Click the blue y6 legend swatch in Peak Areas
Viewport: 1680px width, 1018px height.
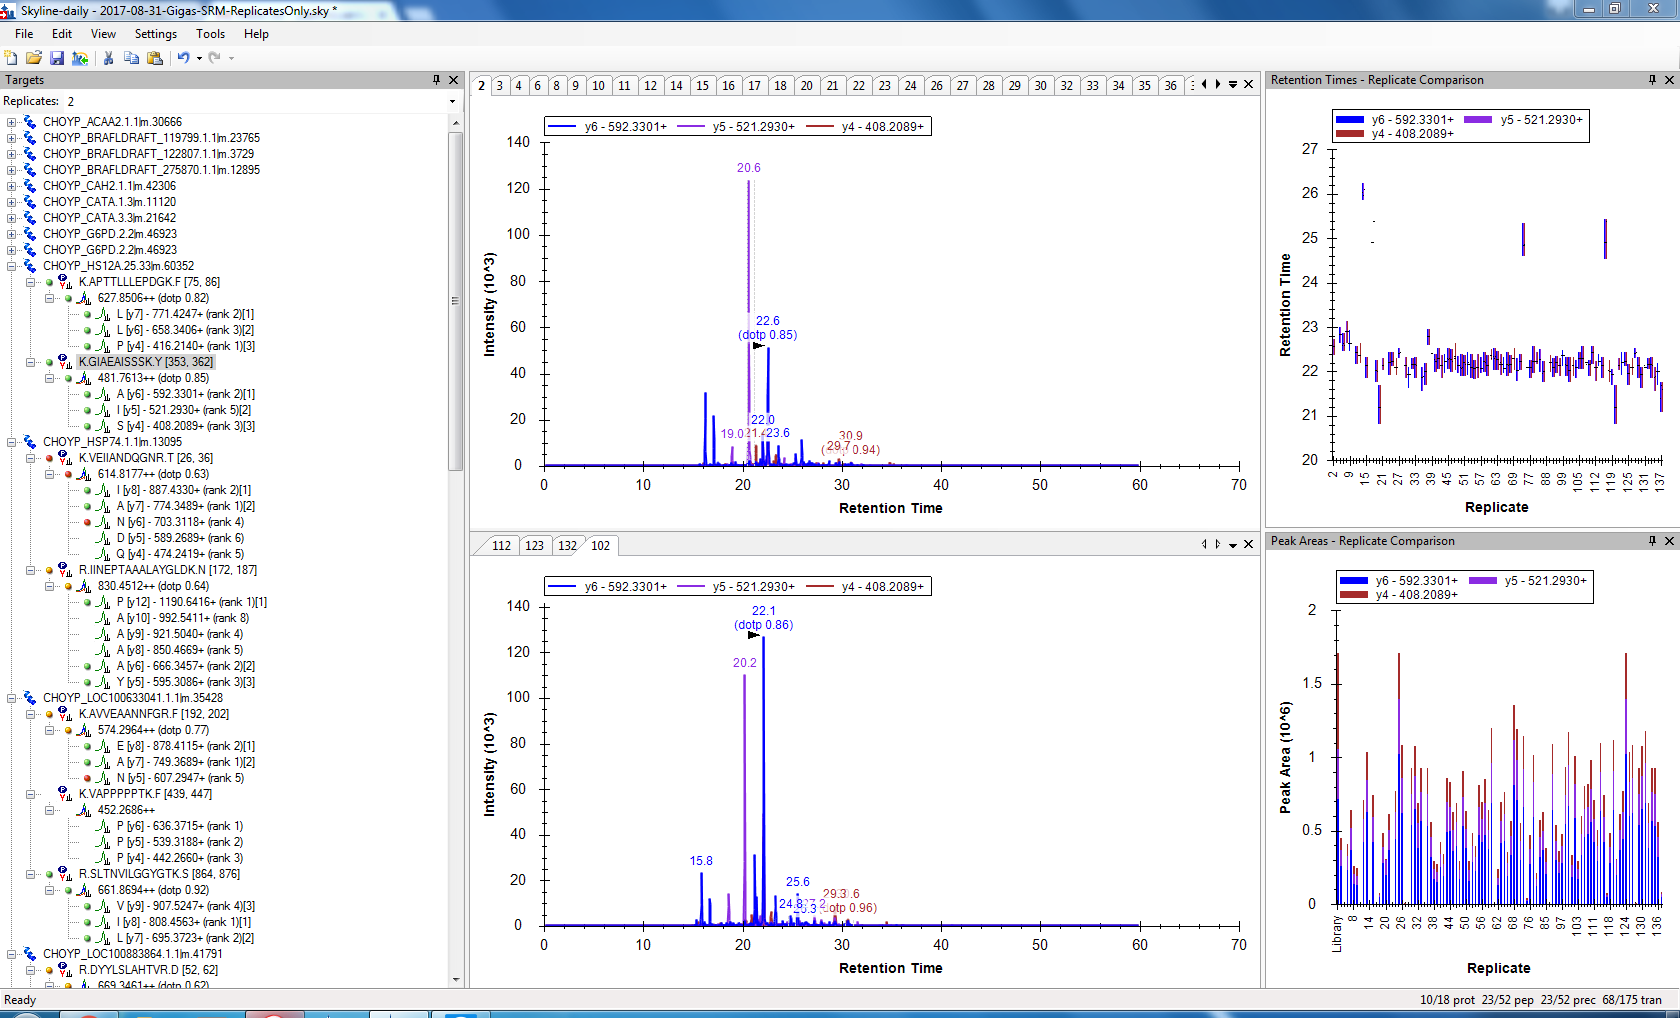pos(1353,581)
